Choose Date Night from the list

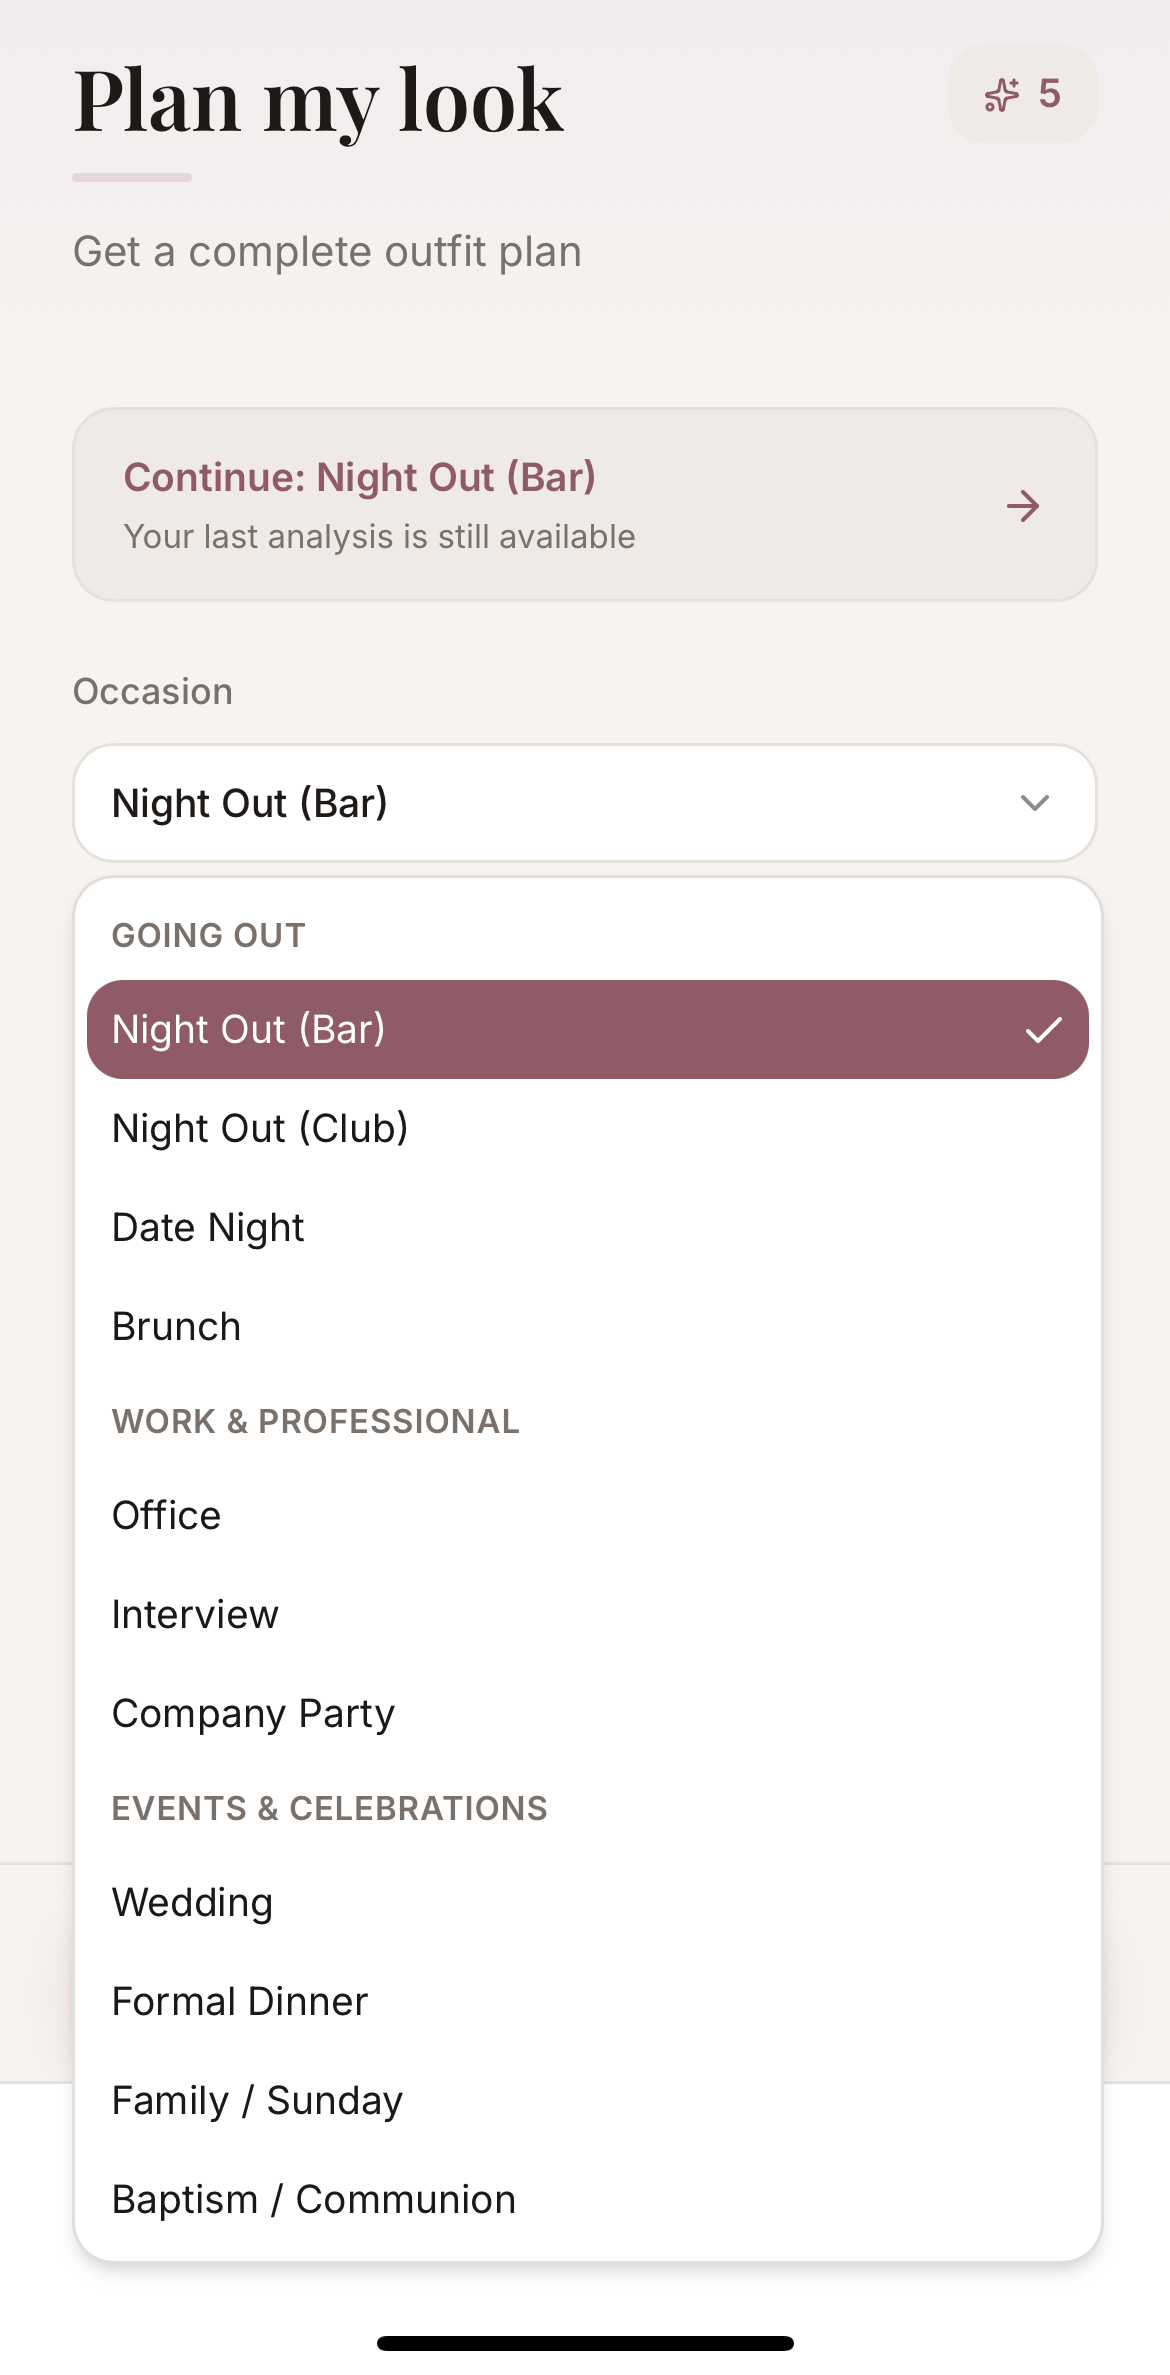pyautogui.click(x=208, y=1226)
